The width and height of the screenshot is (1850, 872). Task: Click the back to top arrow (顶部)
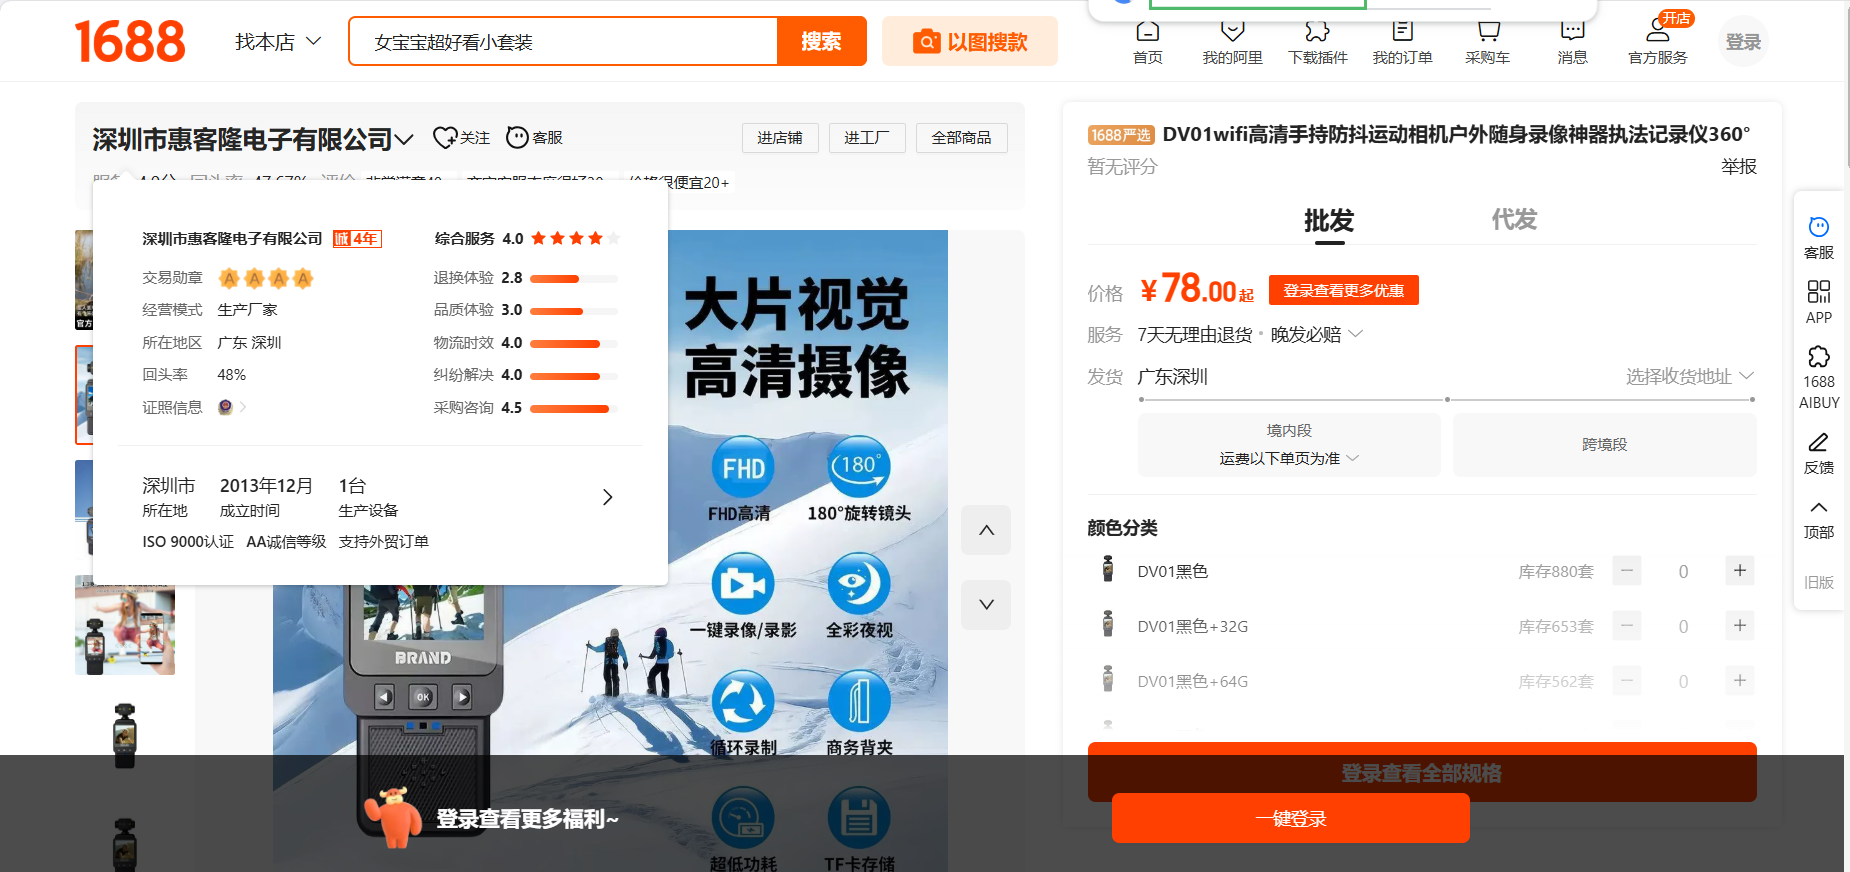(x=1818, y=508)
